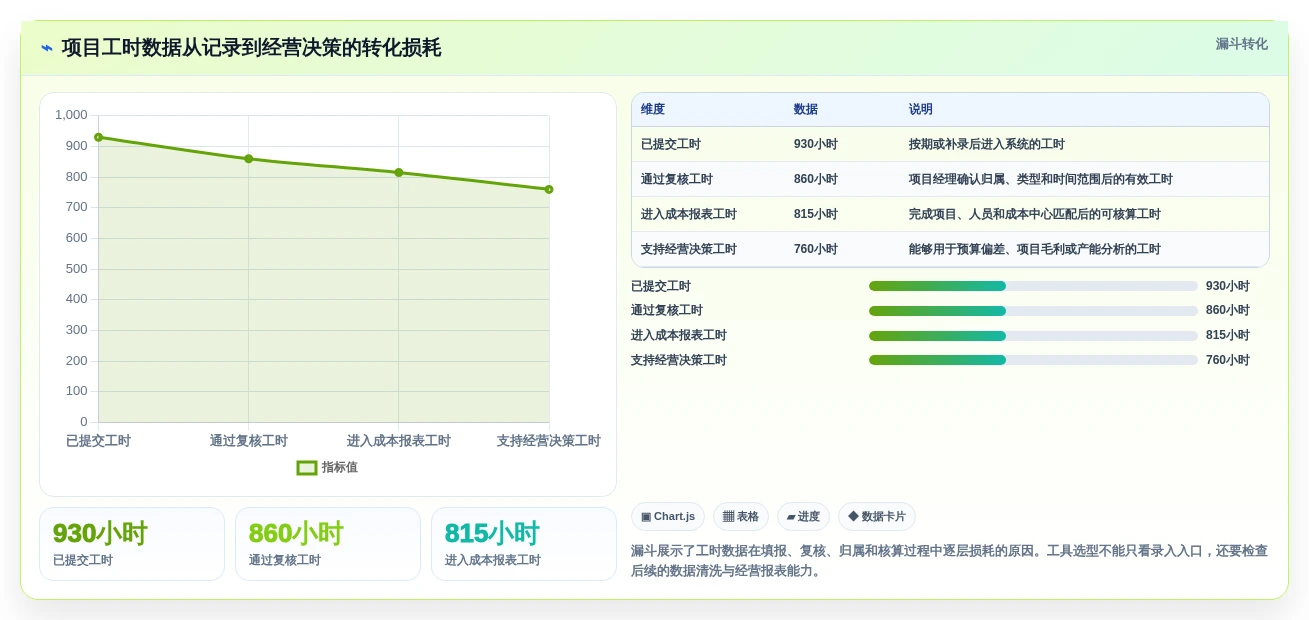
Task: Click the description starting with 完成项目、人员
Action: coord(1035,214)
